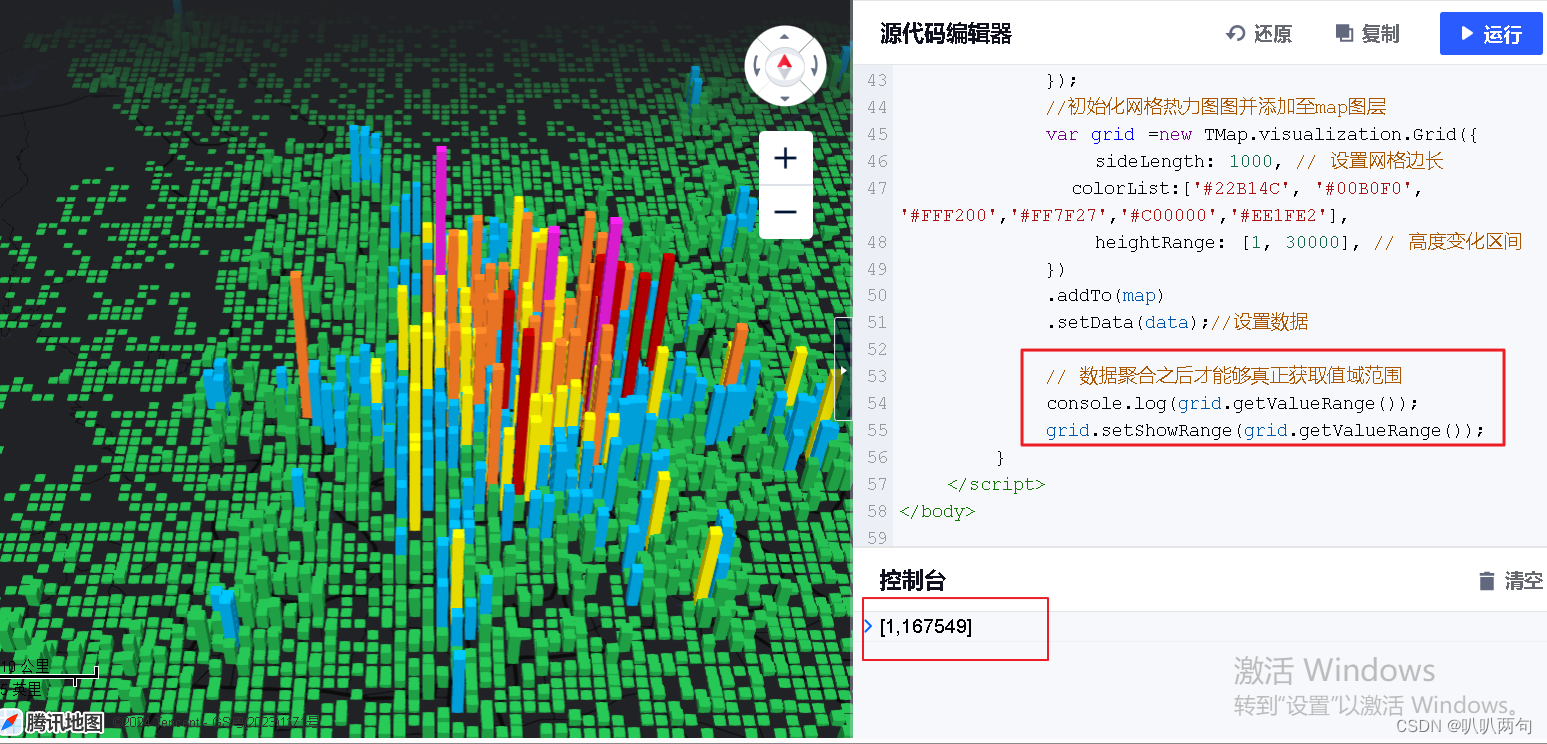Click the 还原 restore button
Screen dimensions: 1547x744
click(x=1260, y=34)
